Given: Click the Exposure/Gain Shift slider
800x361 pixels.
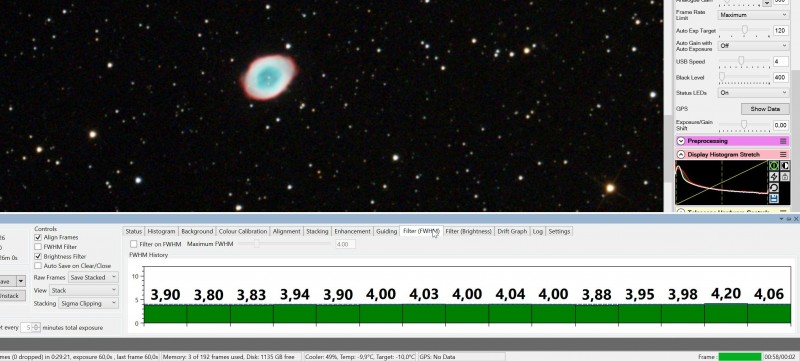Looking at the screenshot, I should 744,124.
